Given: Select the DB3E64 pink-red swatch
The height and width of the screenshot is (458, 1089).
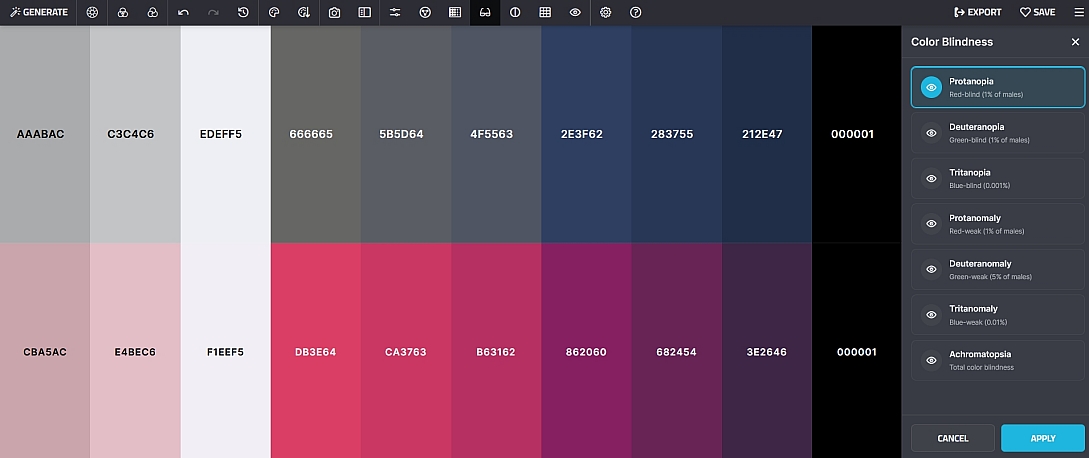Looking at the screenshot, I should (316, 351).
